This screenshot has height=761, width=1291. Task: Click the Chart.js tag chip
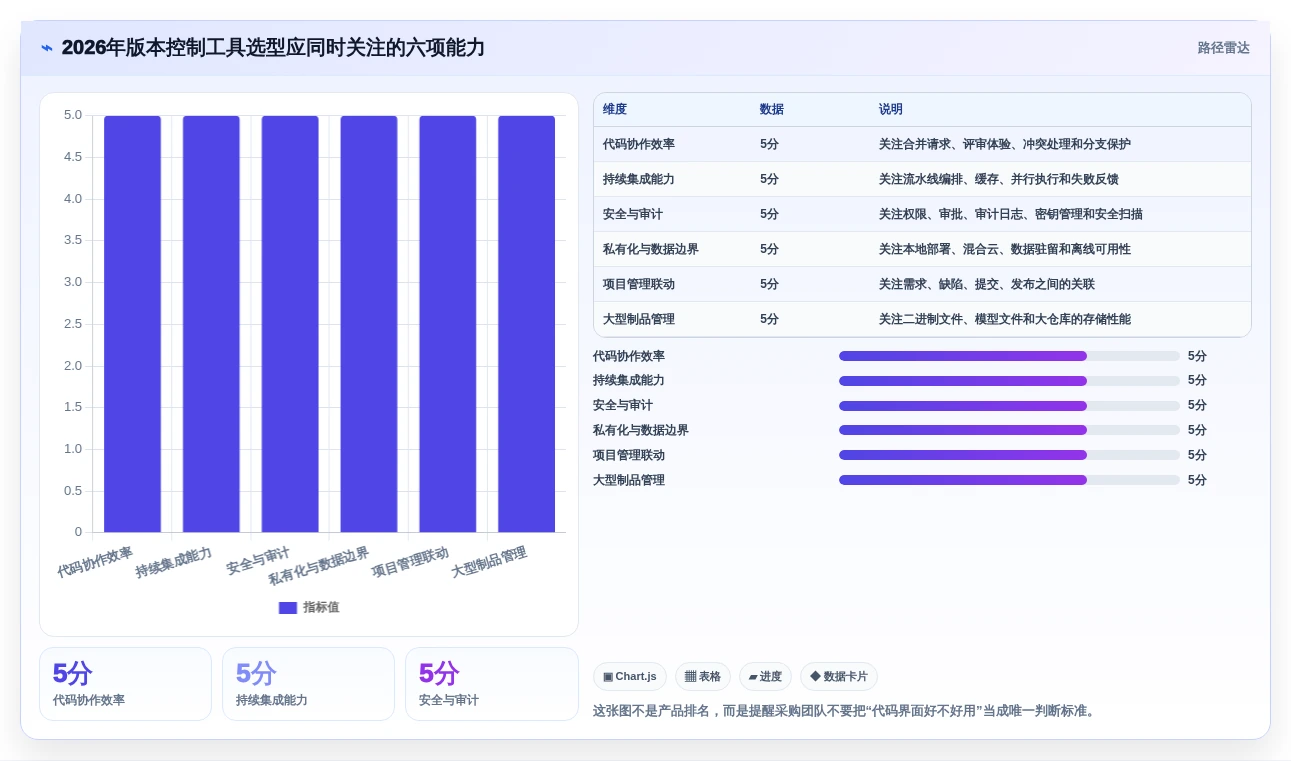pyautogui.click(x=630, y=677)
